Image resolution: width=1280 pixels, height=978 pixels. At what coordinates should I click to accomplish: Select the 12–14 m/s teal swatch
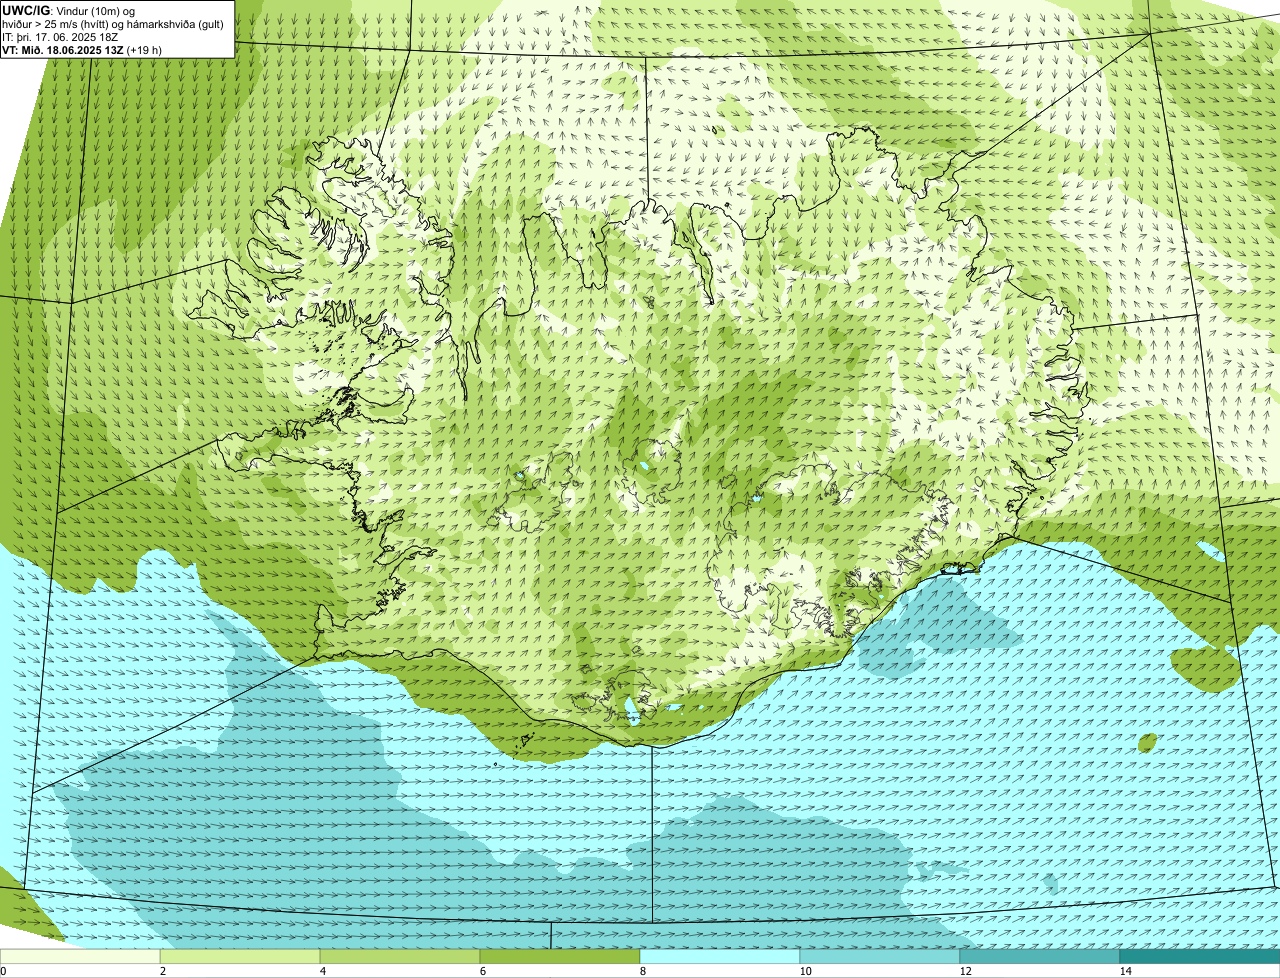[1040, 956]
